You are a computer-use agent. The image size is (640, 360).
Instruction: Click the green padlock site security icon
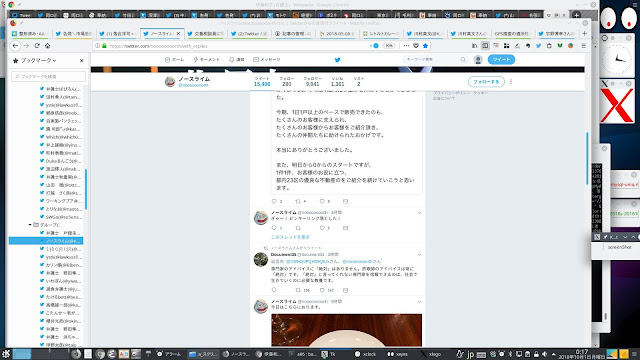click(x=104, y=46)
